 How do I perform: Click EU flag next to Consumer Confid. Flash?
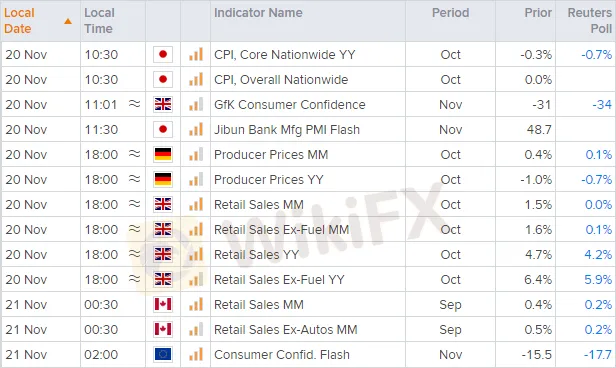tap(163, 354)
